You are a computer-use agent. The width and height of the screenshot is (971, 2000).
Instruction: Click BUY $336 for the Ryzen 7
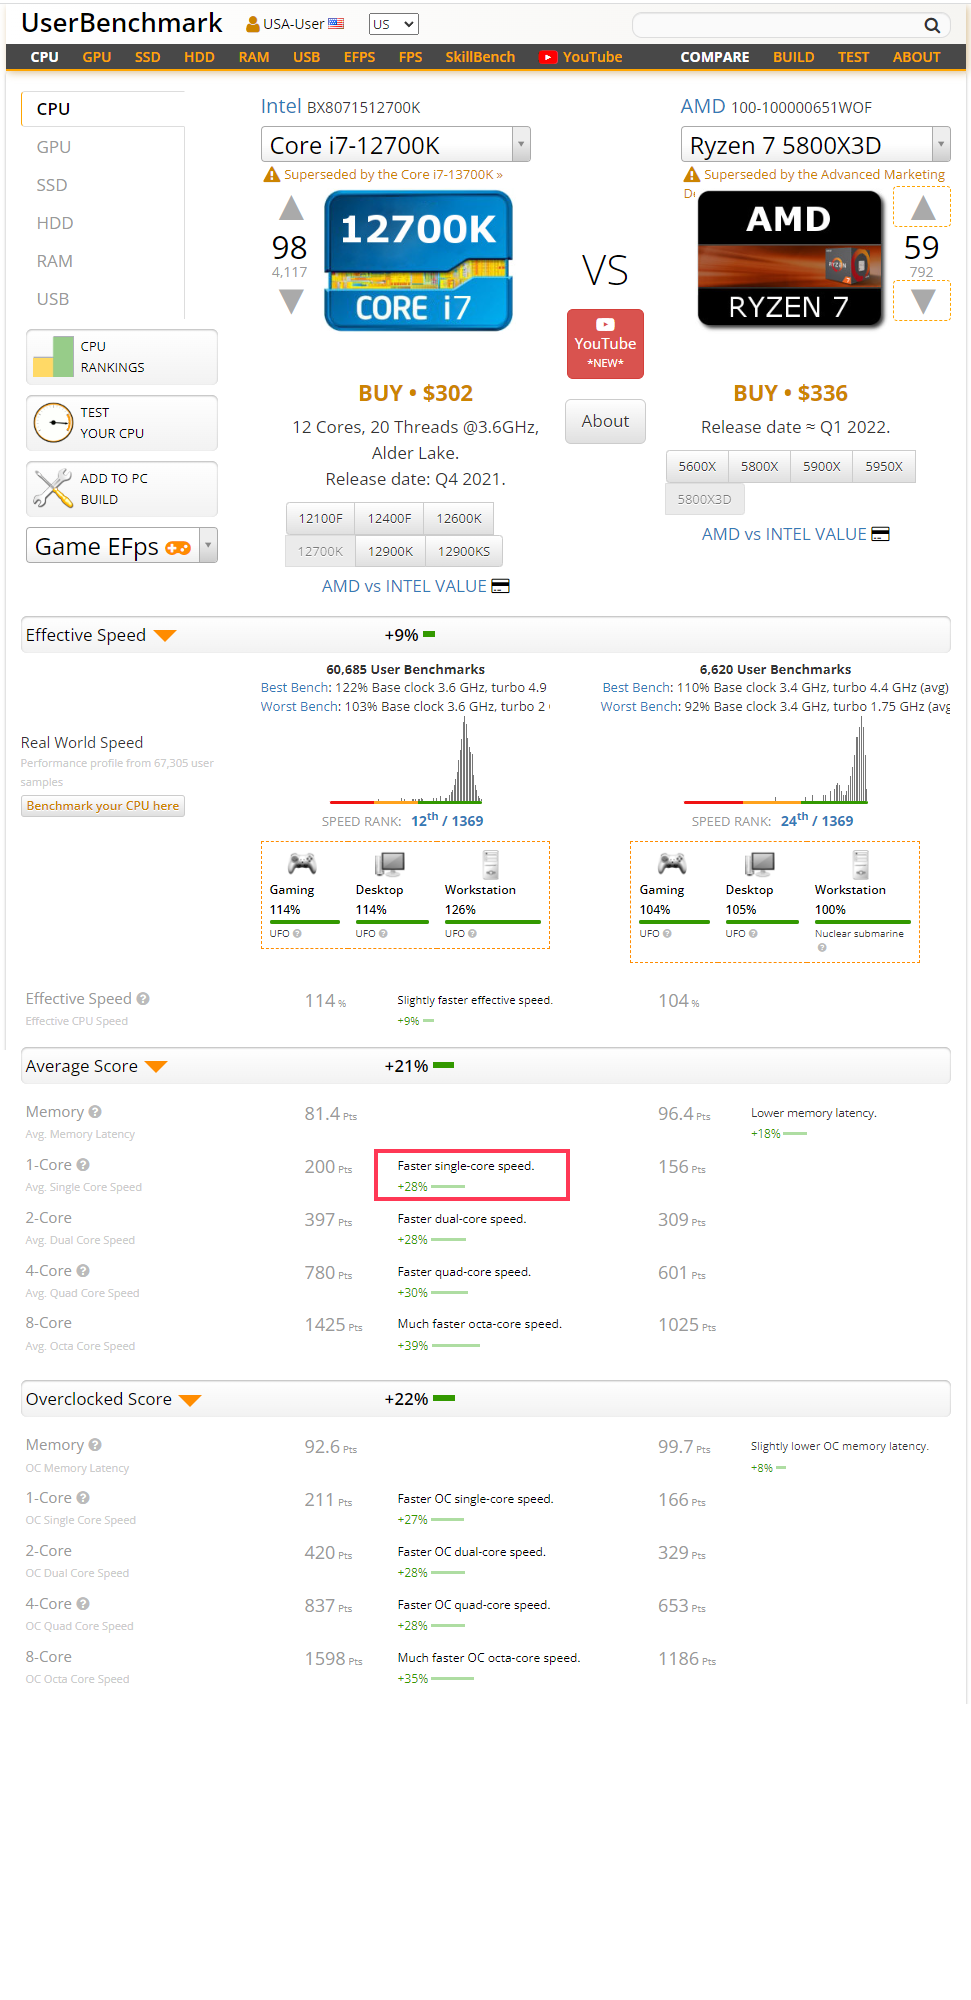[x=790, y=393]
